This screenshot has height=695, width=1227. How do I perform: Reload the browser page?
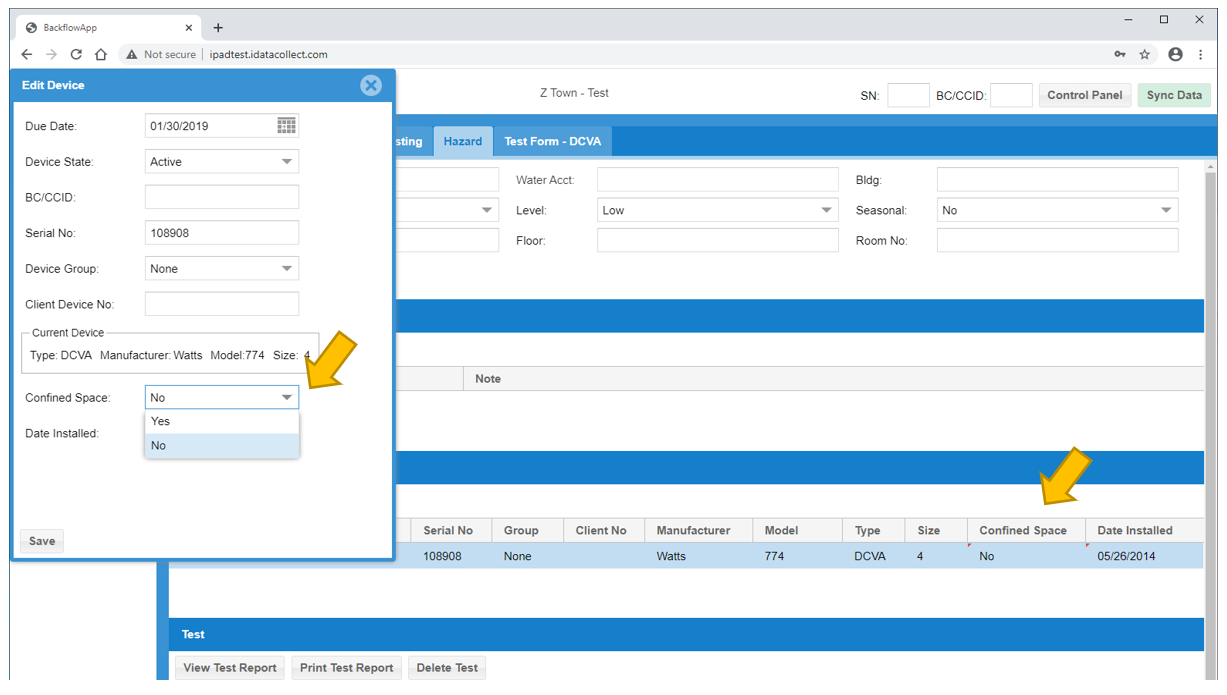coord(76,54)
